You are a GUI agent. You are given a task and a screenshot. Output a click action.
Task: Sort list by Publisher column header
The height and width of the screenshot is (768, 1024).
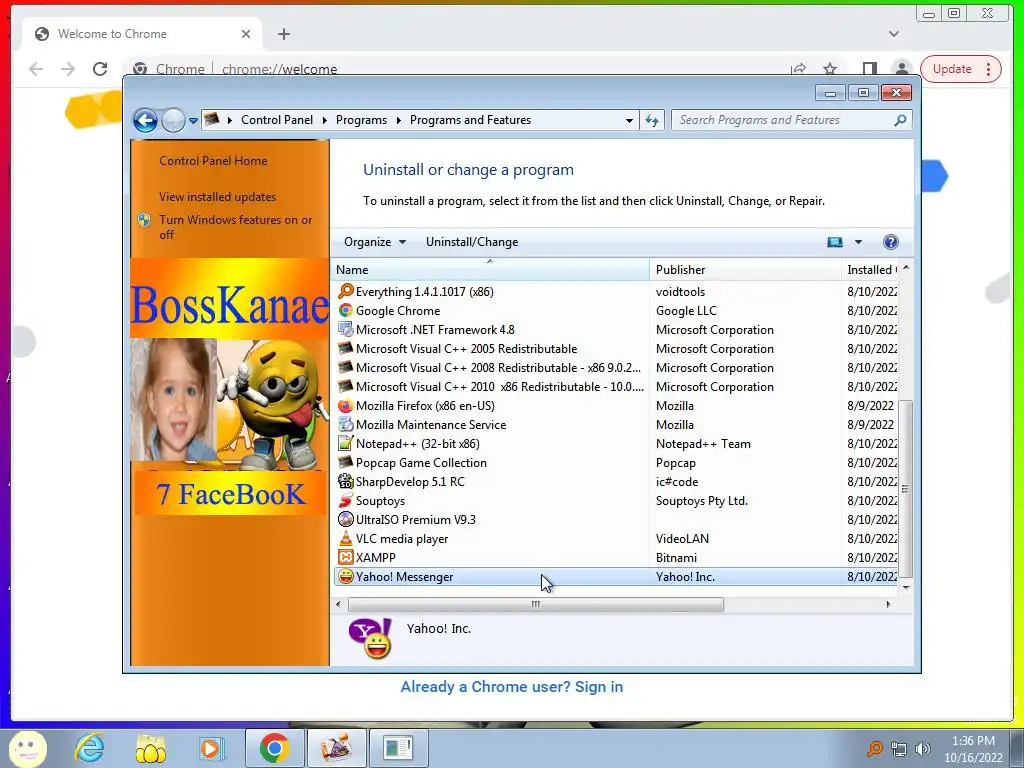pyautogui.click(x=745, y=270)
